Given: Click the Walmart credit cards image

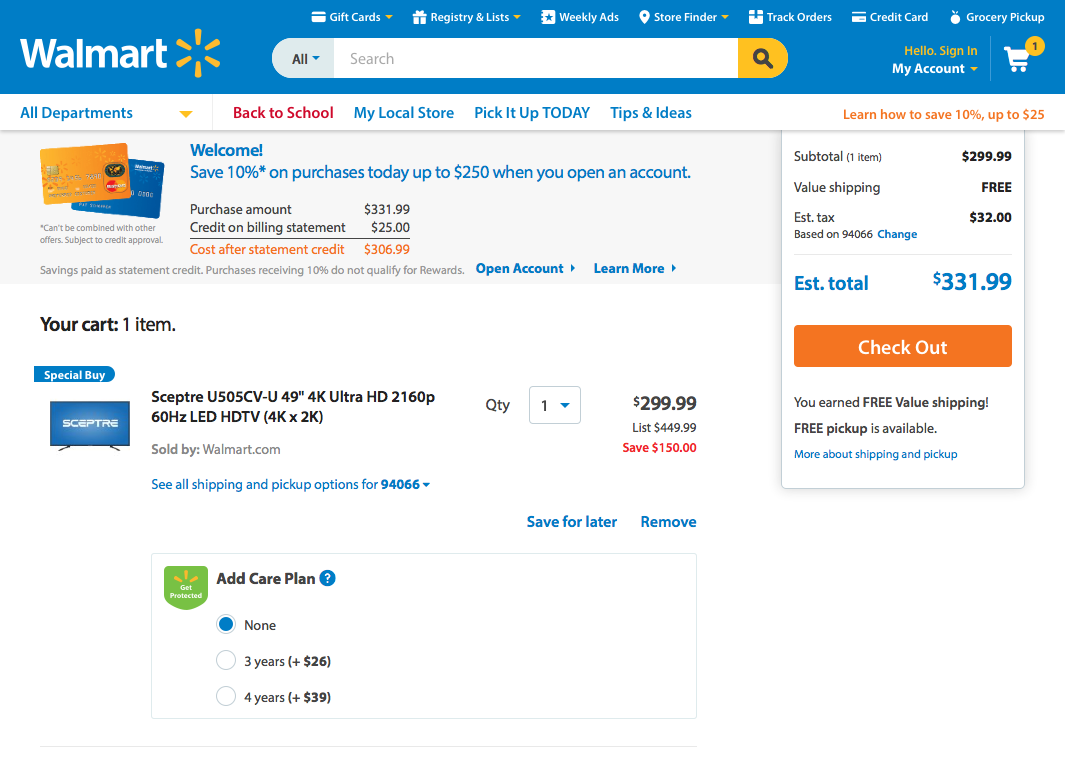Looking at the screenshot, I should 102,180.
